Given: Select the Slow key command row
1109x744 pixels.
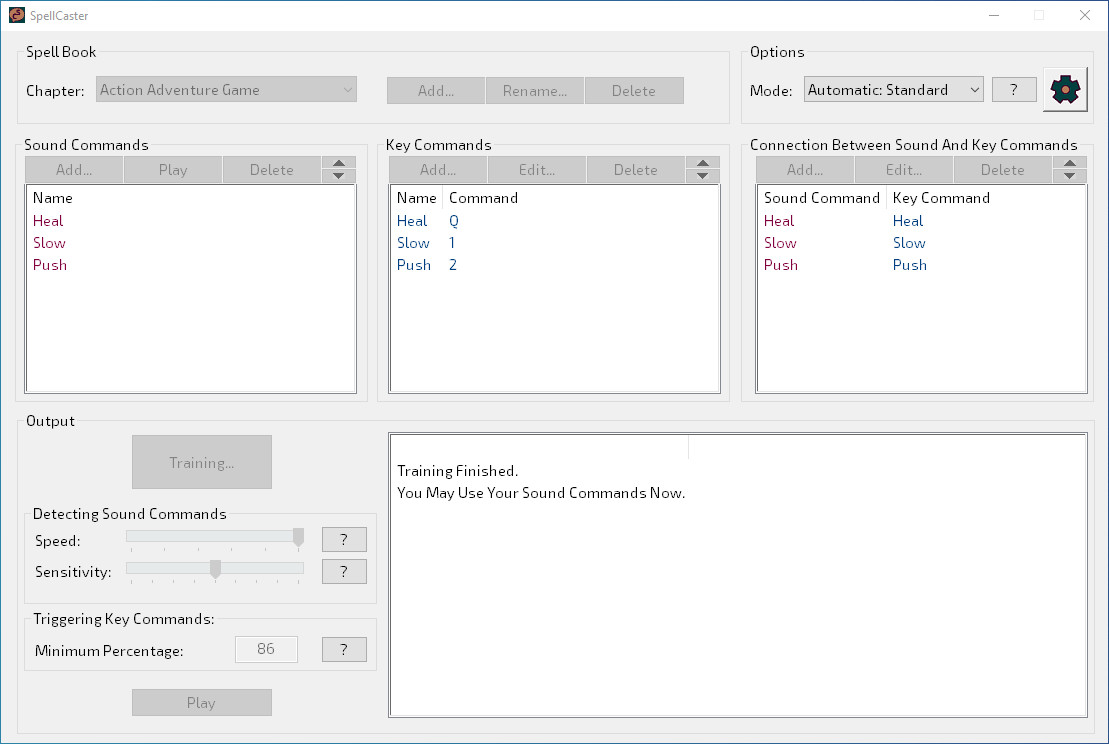Looking at the screenshot, I should (413, 243).
